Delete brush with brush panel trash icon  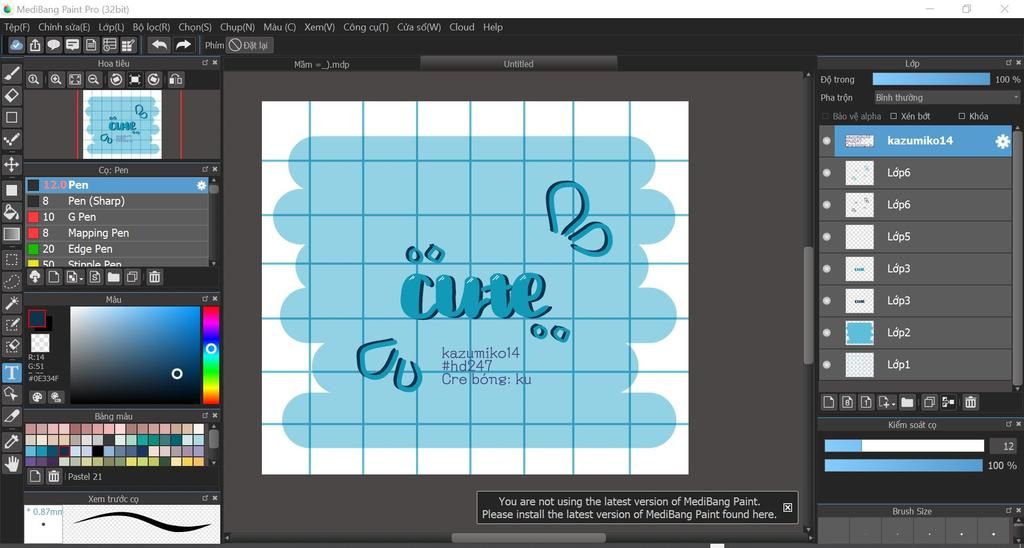click(x=154, y=277)
